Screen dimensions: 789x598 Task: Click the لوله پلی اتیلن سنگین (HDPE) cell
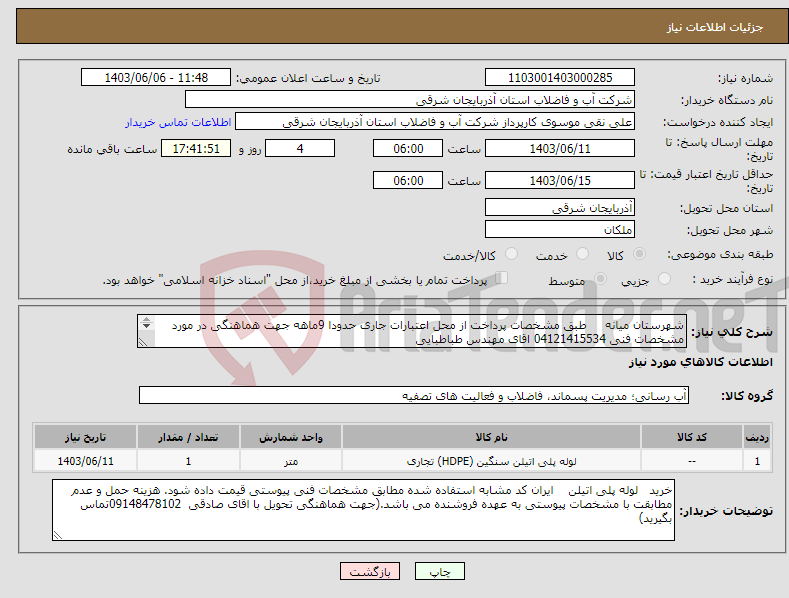[x=491, y=461]
